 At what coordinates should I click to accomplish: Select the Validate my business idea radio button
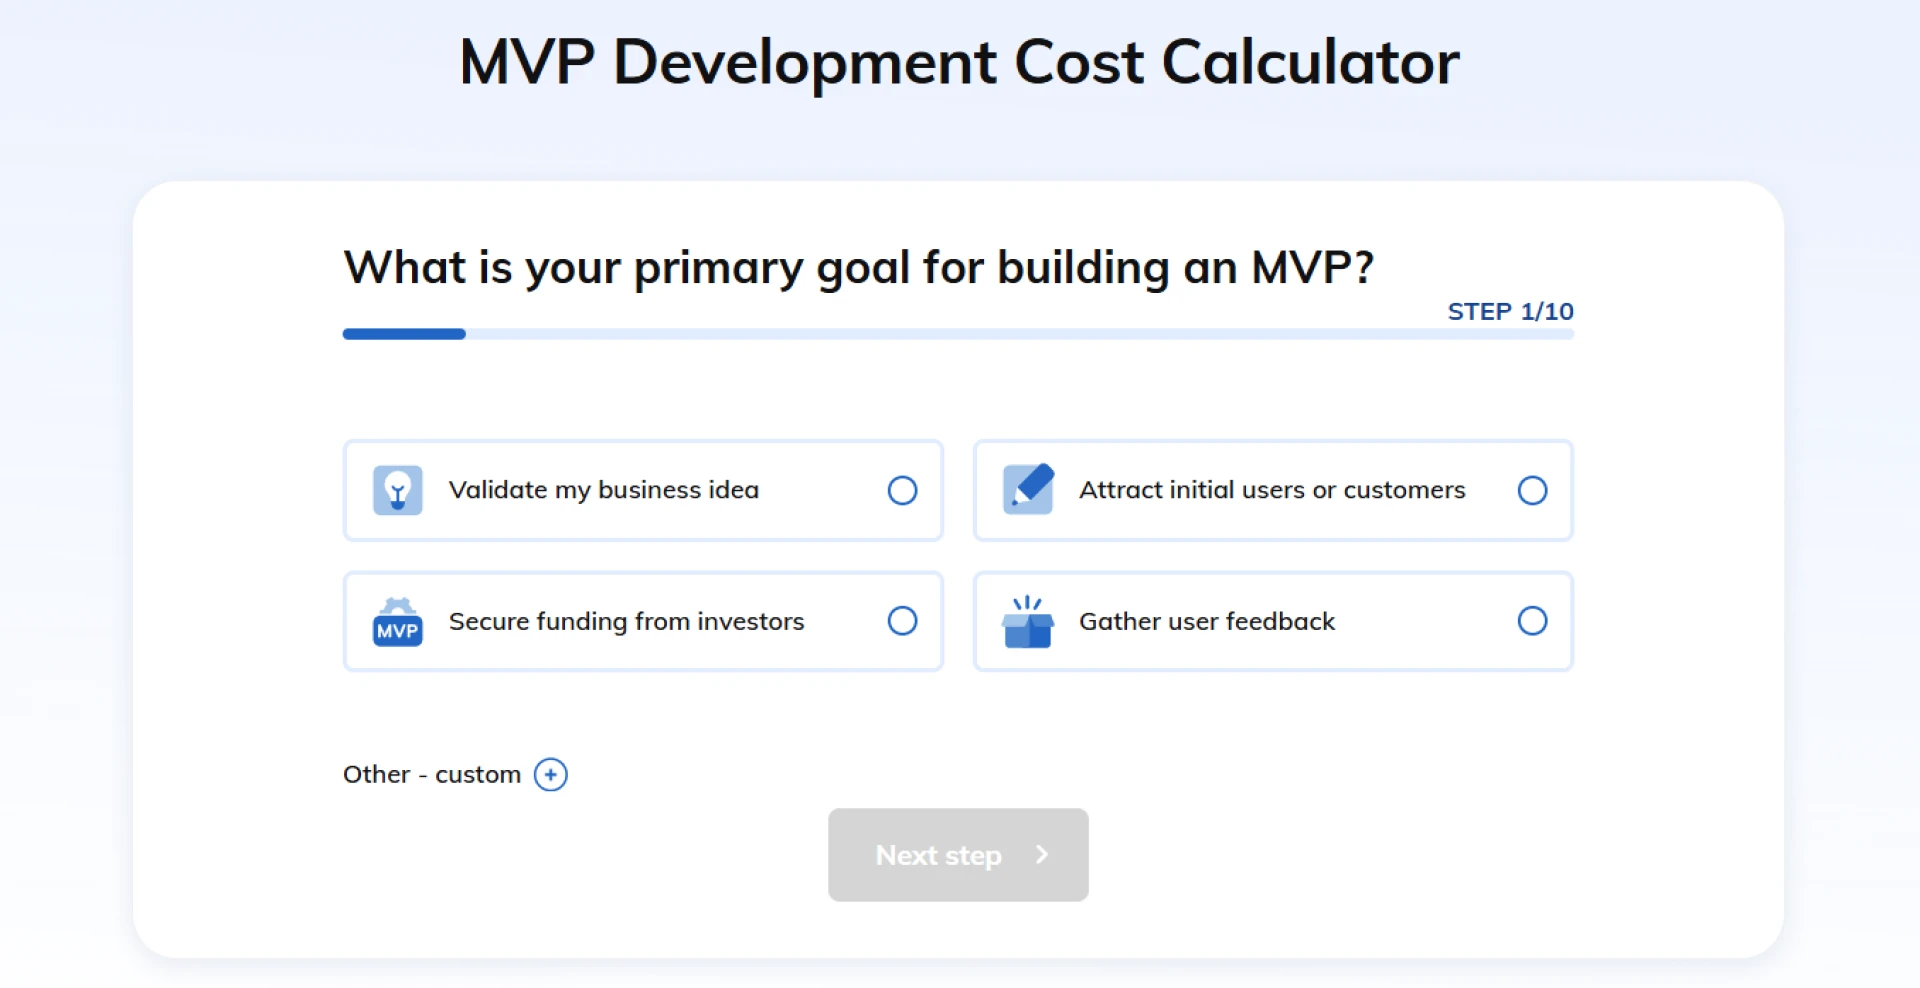[902, 490]
